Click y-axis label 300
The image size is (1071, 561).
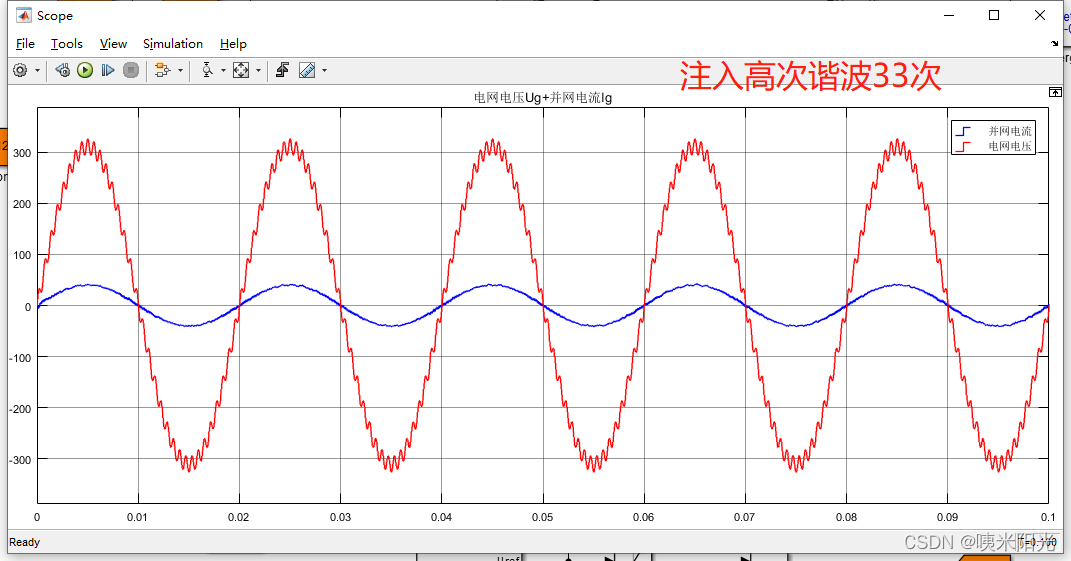pyautogui.click(x=23, y=153)
